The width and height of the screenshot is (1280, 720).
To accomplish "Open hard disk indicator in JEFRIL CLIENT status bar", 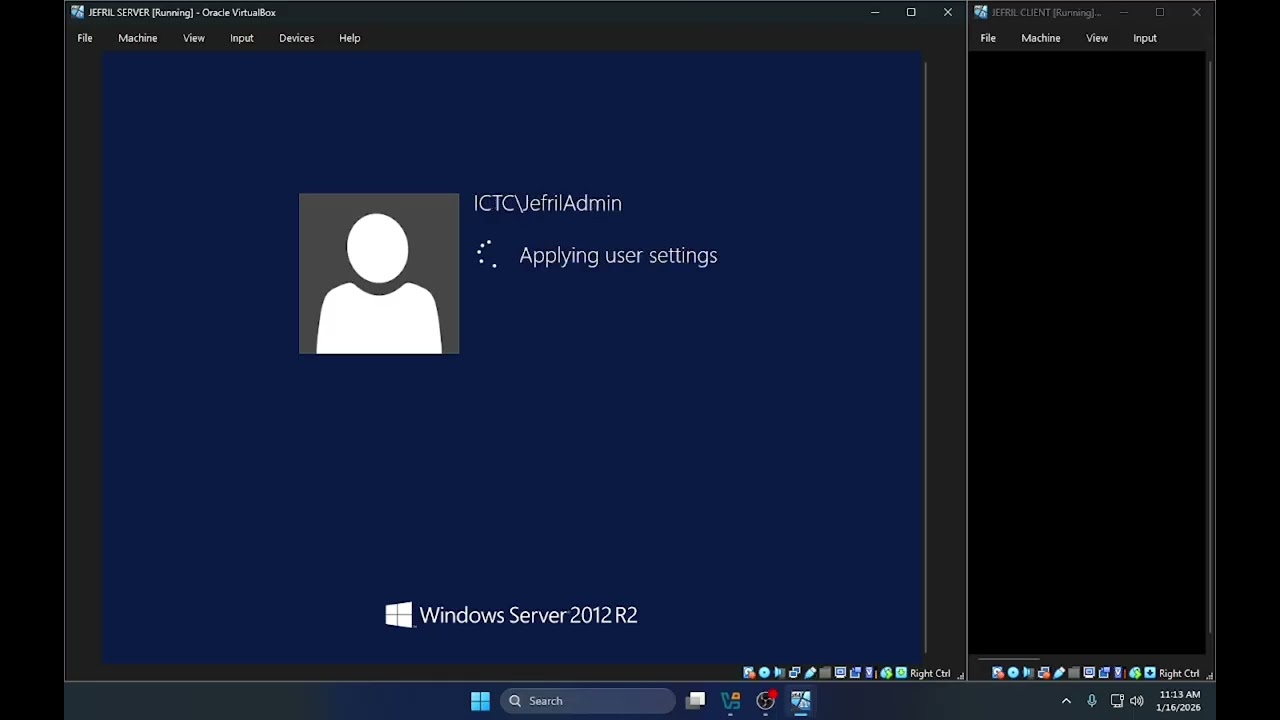I will (x=998, y=673).
